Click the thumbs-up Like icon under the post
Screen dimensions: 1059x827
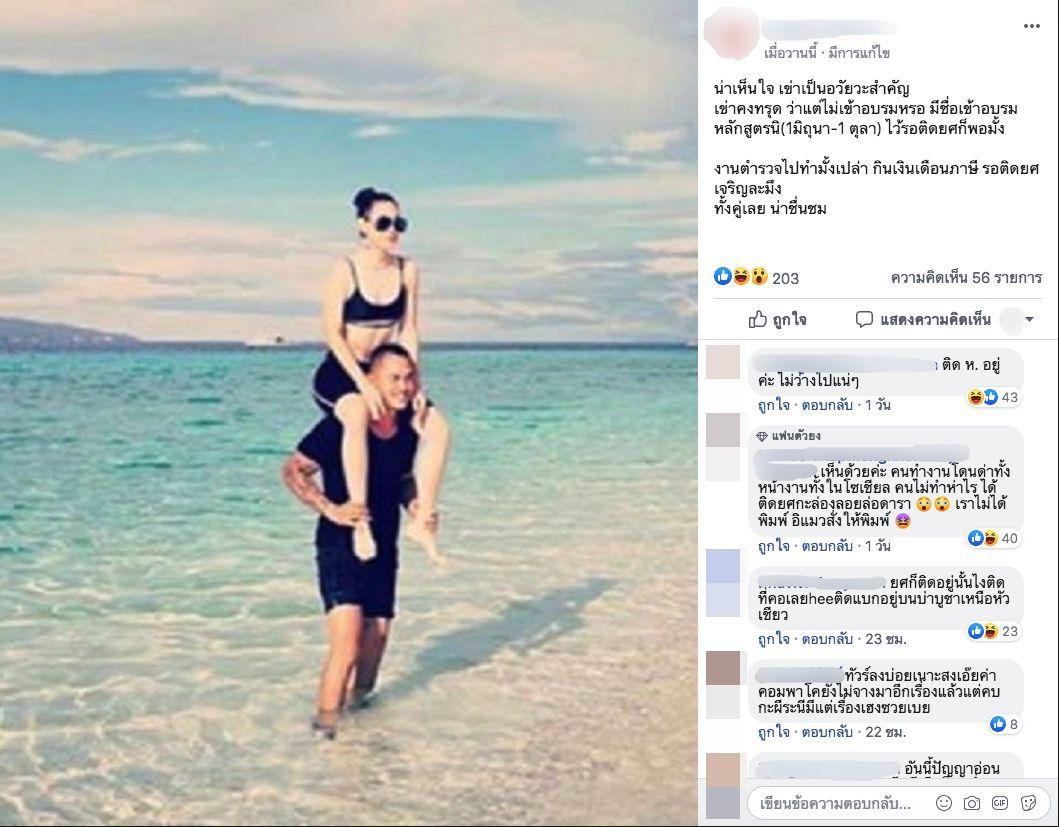point(757,320)
